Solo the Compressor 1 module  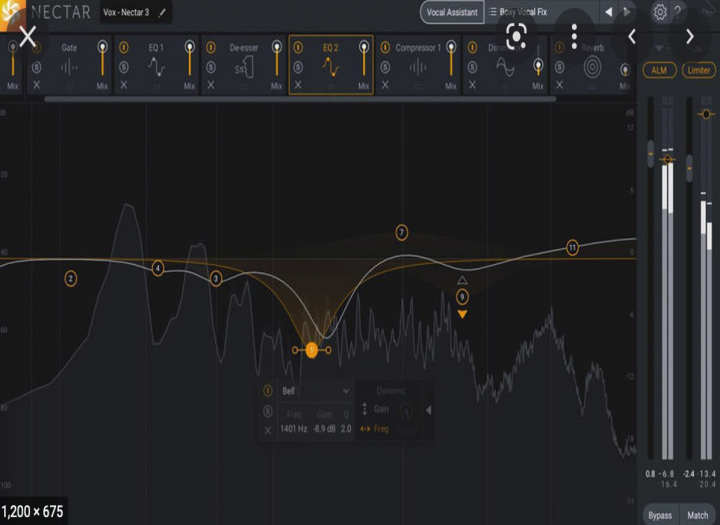(385, 68)
